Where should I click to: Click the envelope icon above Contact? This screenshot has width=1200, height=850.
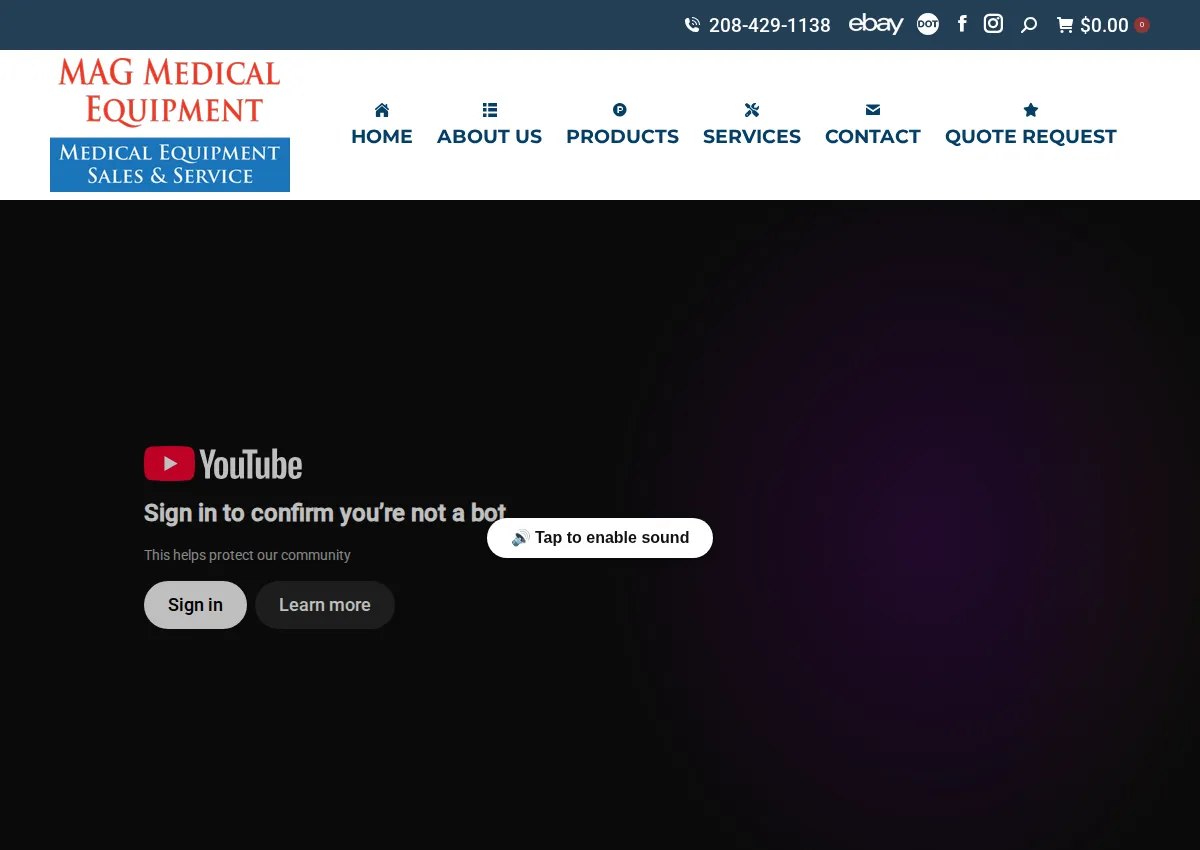[873, 110]
